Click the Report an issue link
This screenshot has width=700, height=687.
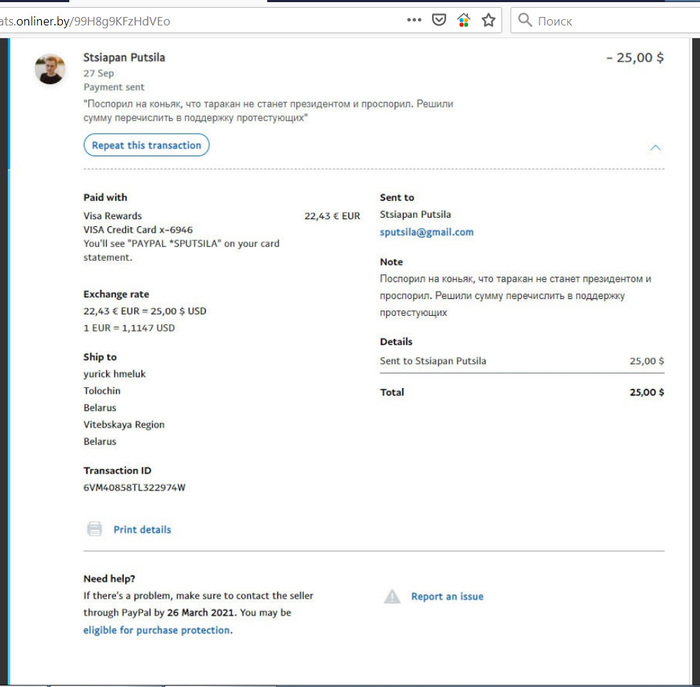click(447, 596)
